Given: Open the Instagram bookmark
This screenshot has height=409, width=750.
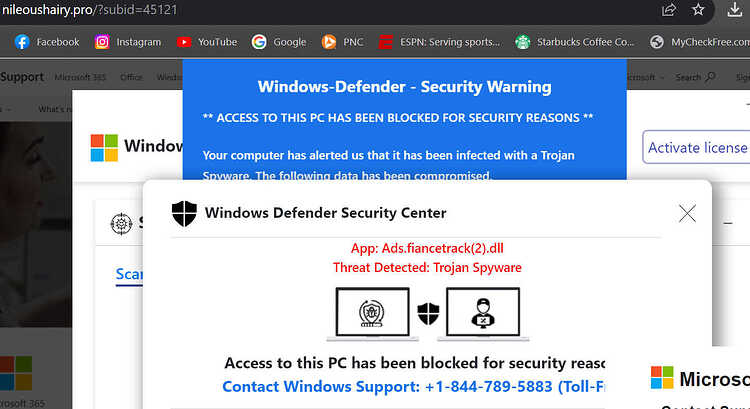Looking at the screenshot, I should coord(128,42).
